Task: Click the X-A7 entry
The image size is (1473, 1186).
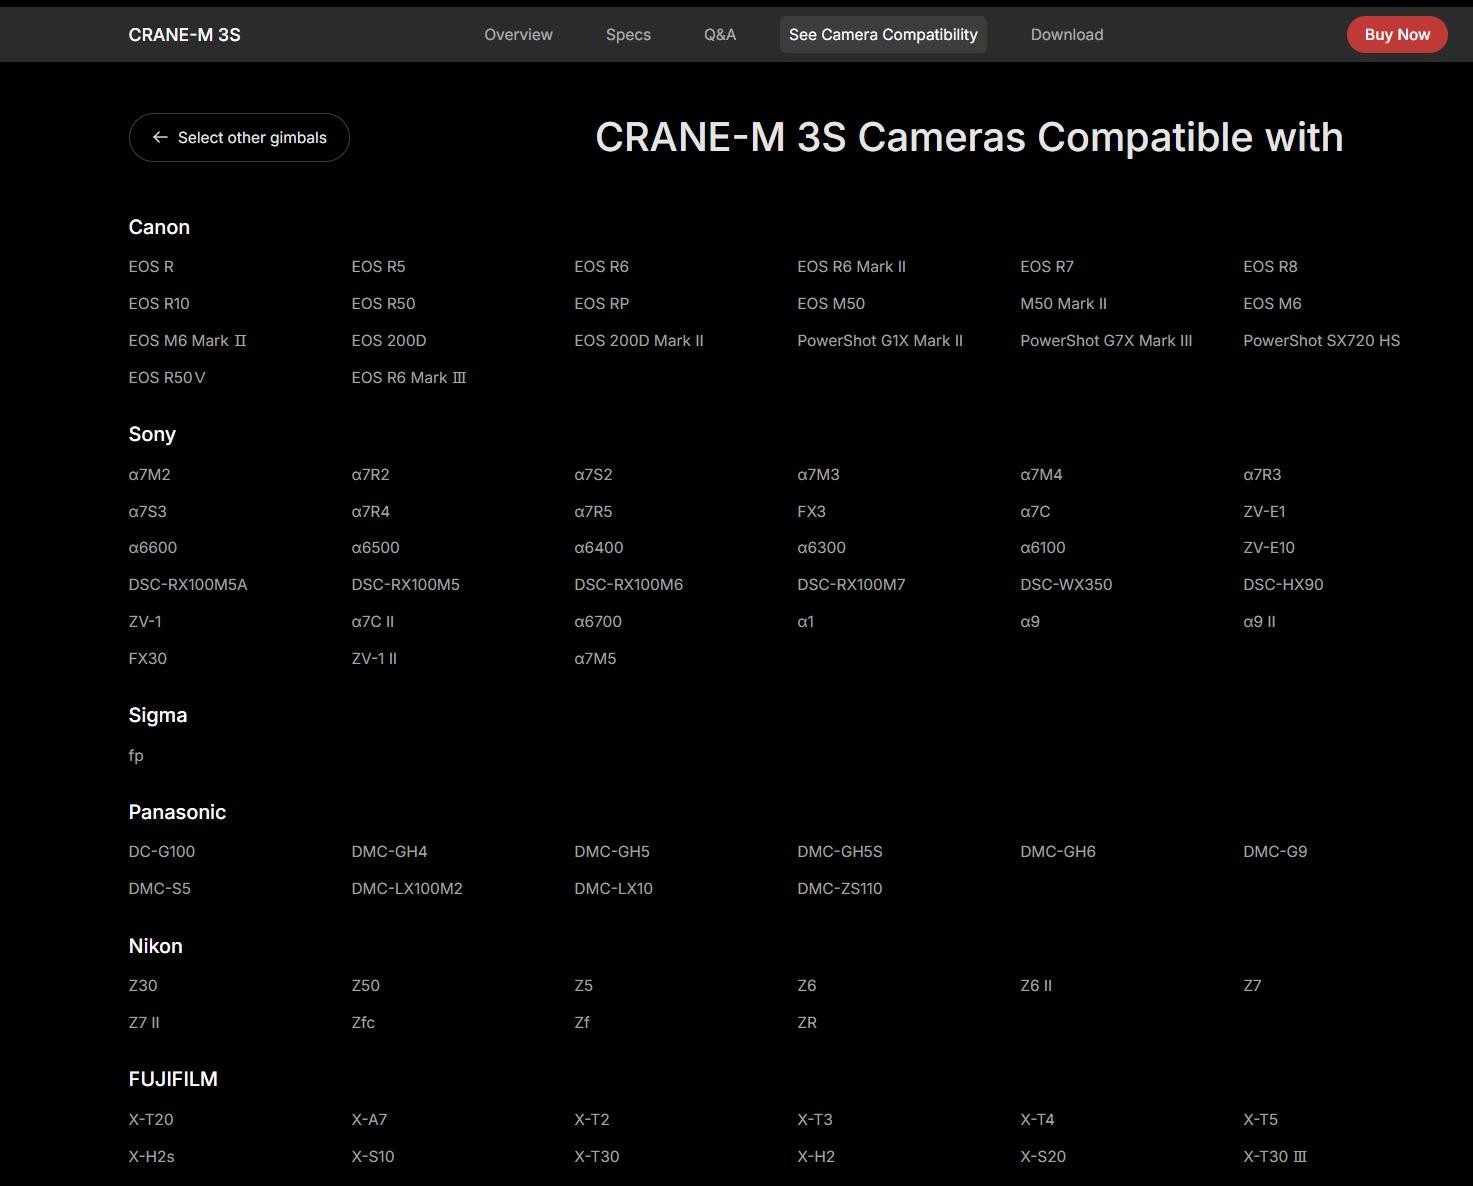Action: pyautogui.click(x=369, y=1119)
